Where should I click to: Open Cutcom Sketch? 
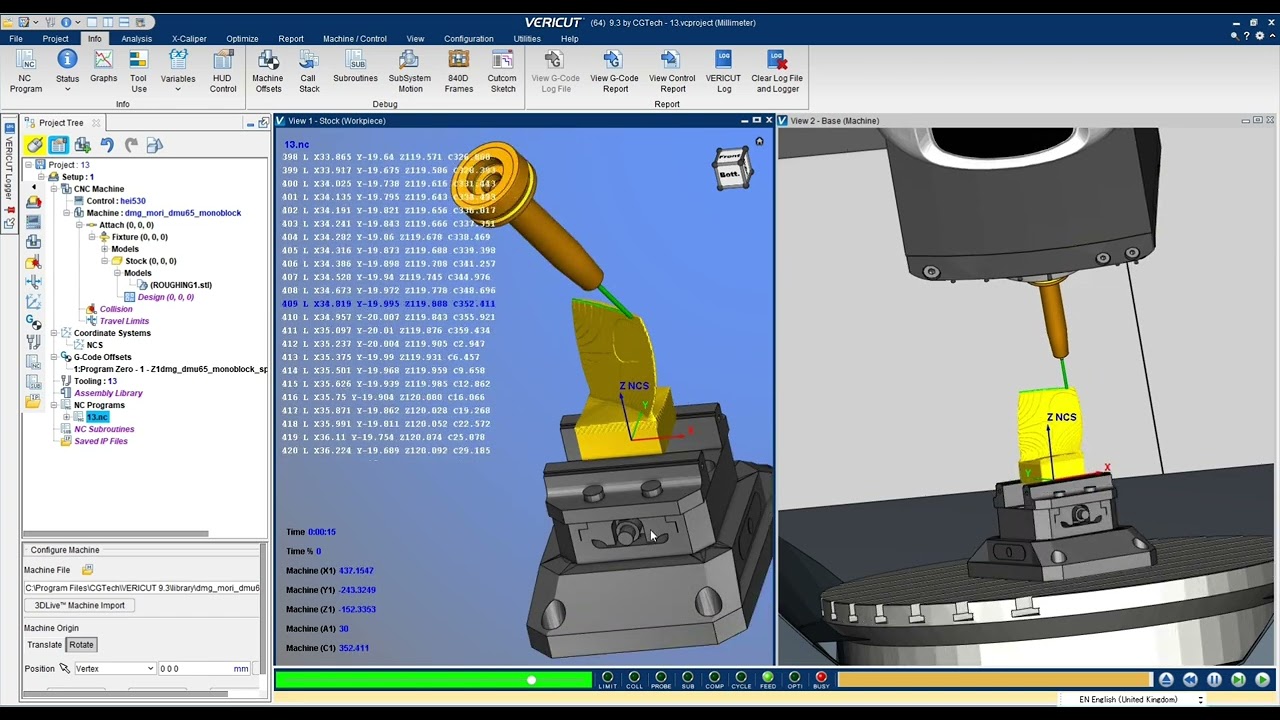click(502, 72)
